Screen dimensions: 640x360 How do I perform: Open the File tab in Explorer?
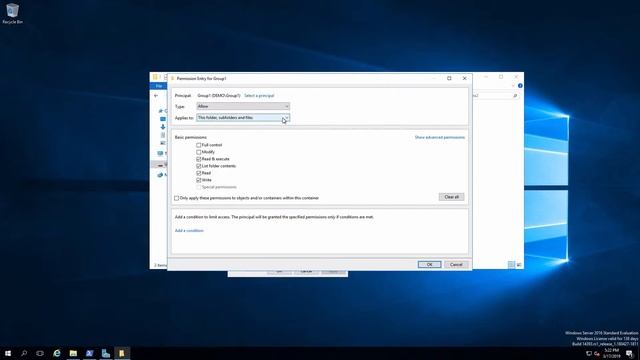point(159,86)
